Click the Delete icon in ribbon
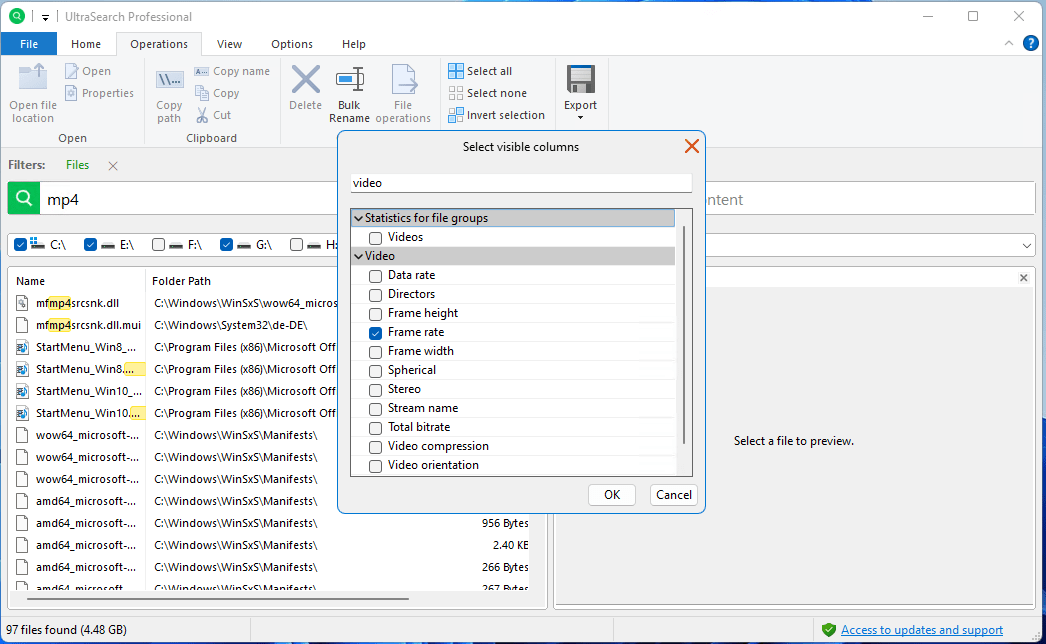 coord(305,80)
